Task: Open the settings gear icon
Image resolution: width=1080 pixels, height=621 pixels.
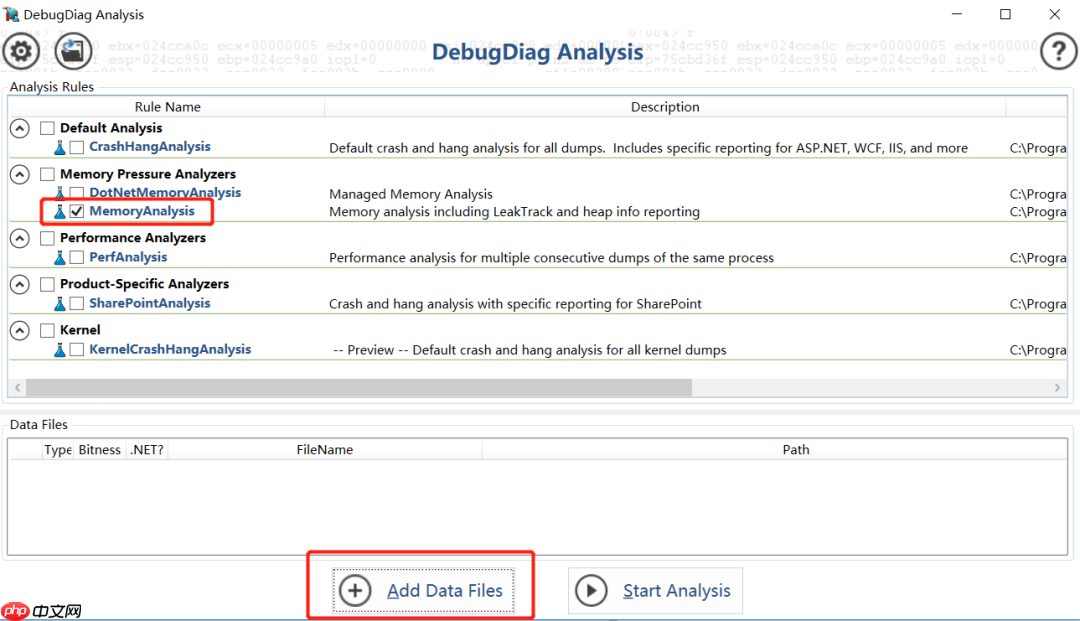Action: [22, 51]
